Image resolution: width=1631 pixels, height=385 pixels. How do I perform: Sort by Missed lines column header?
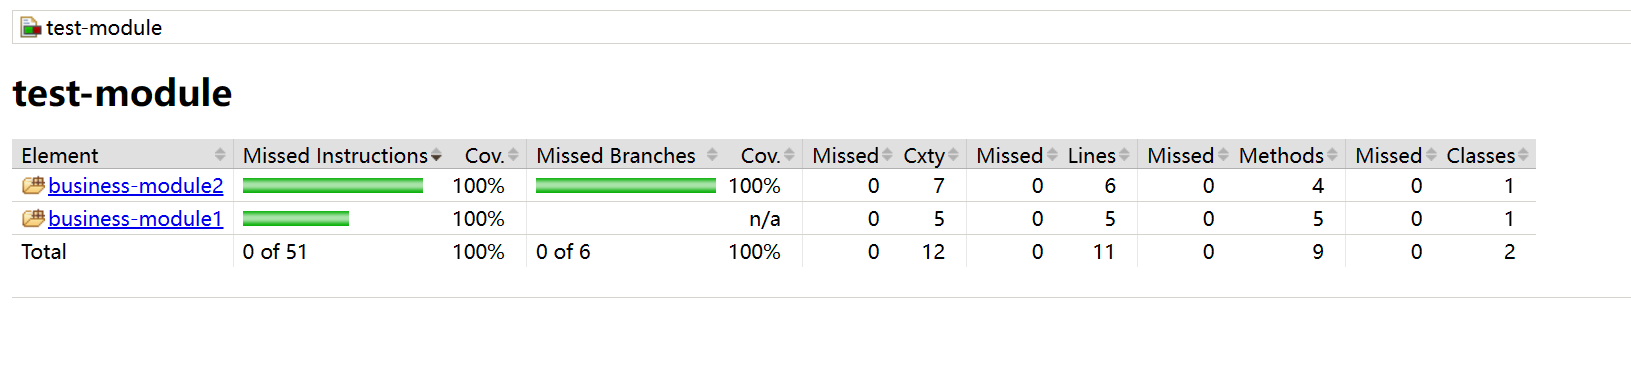tap(1013, 155)
